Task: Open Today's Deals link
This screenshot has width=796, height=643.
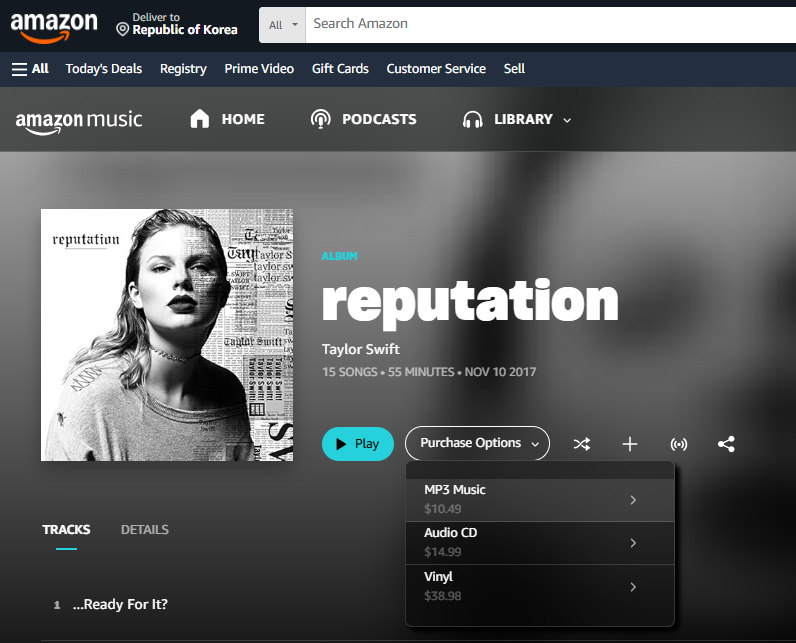Action: click(104, 69)
